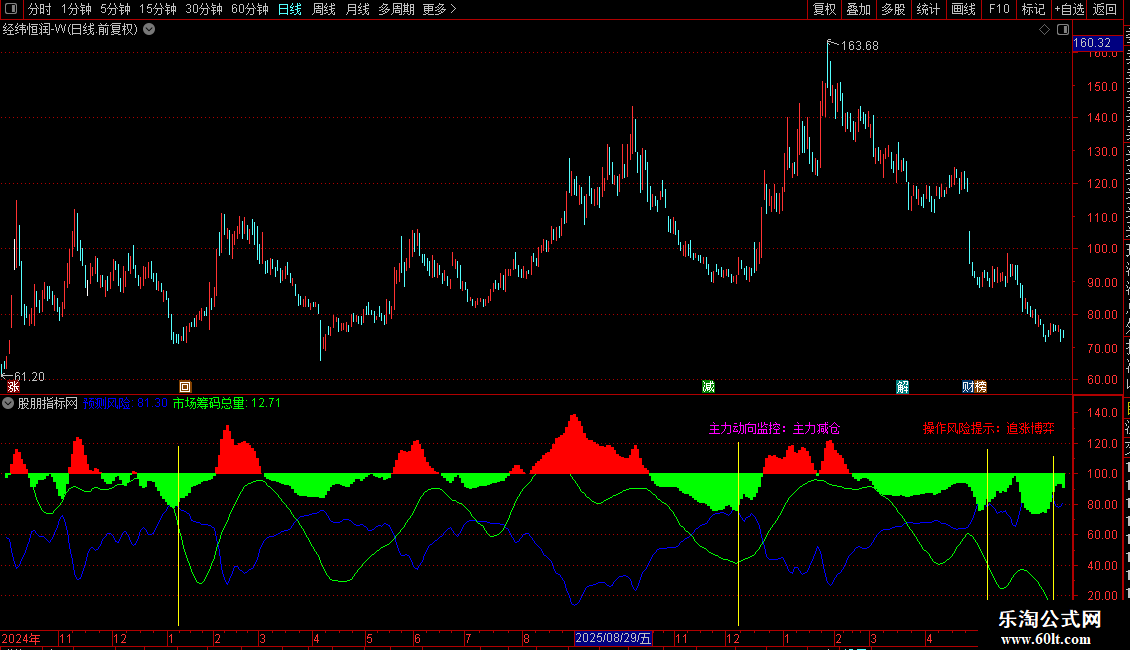The image size is (1130, 650).
Task: Click the 标记 mark button
Action: 1033,9
